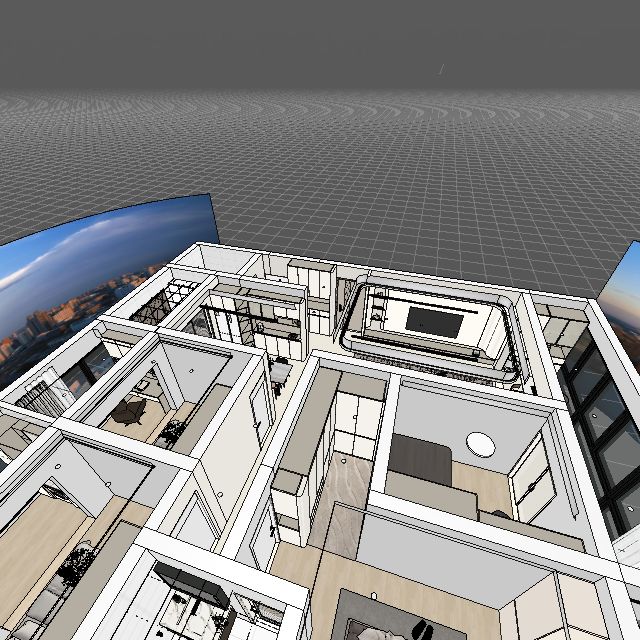The width and height of the screenshot is (640, 640).
Task: Select the potted plant in bottom-left room
Action: [76, 567]
